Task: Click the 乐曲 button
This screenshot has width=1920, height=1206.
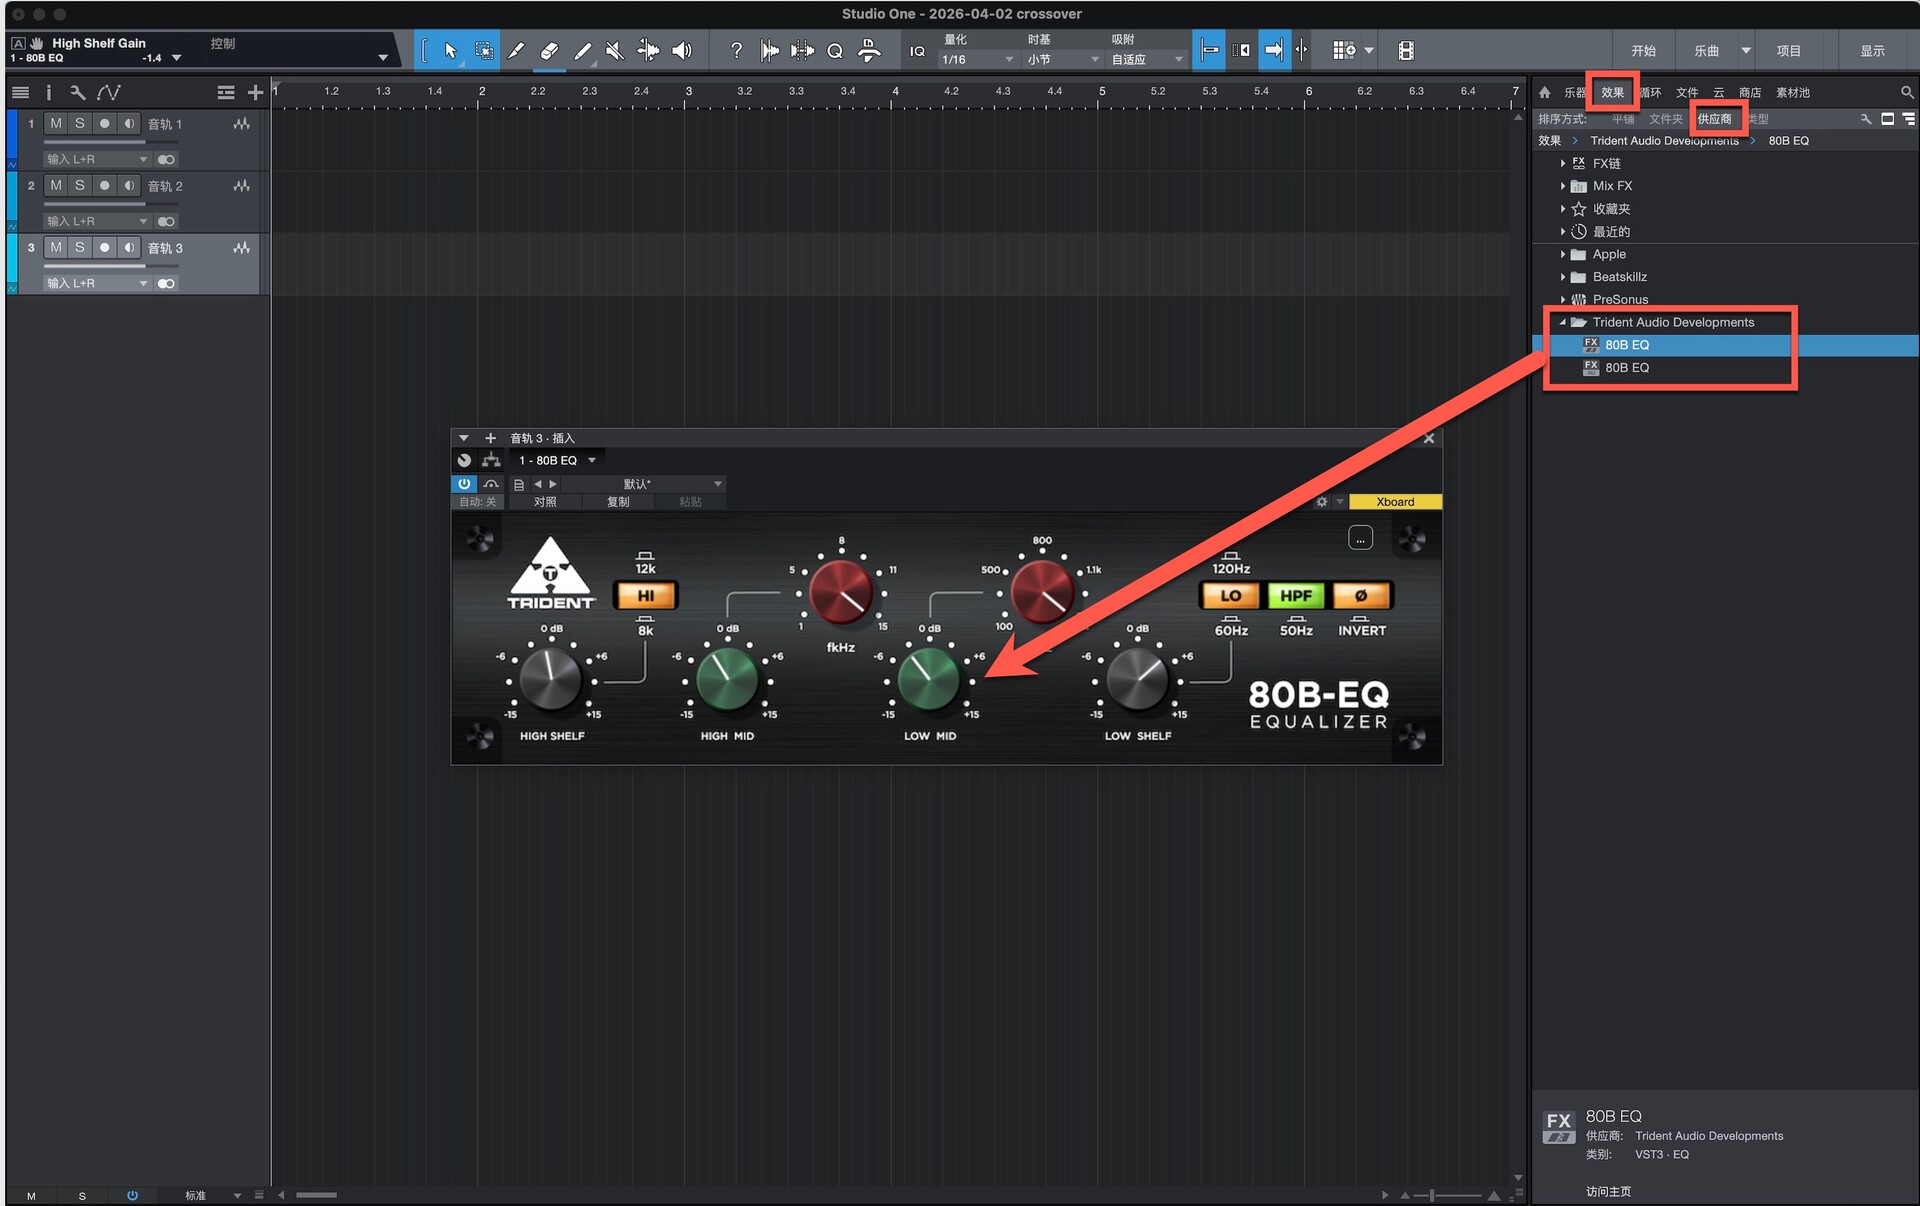Action: point(1706,51)
